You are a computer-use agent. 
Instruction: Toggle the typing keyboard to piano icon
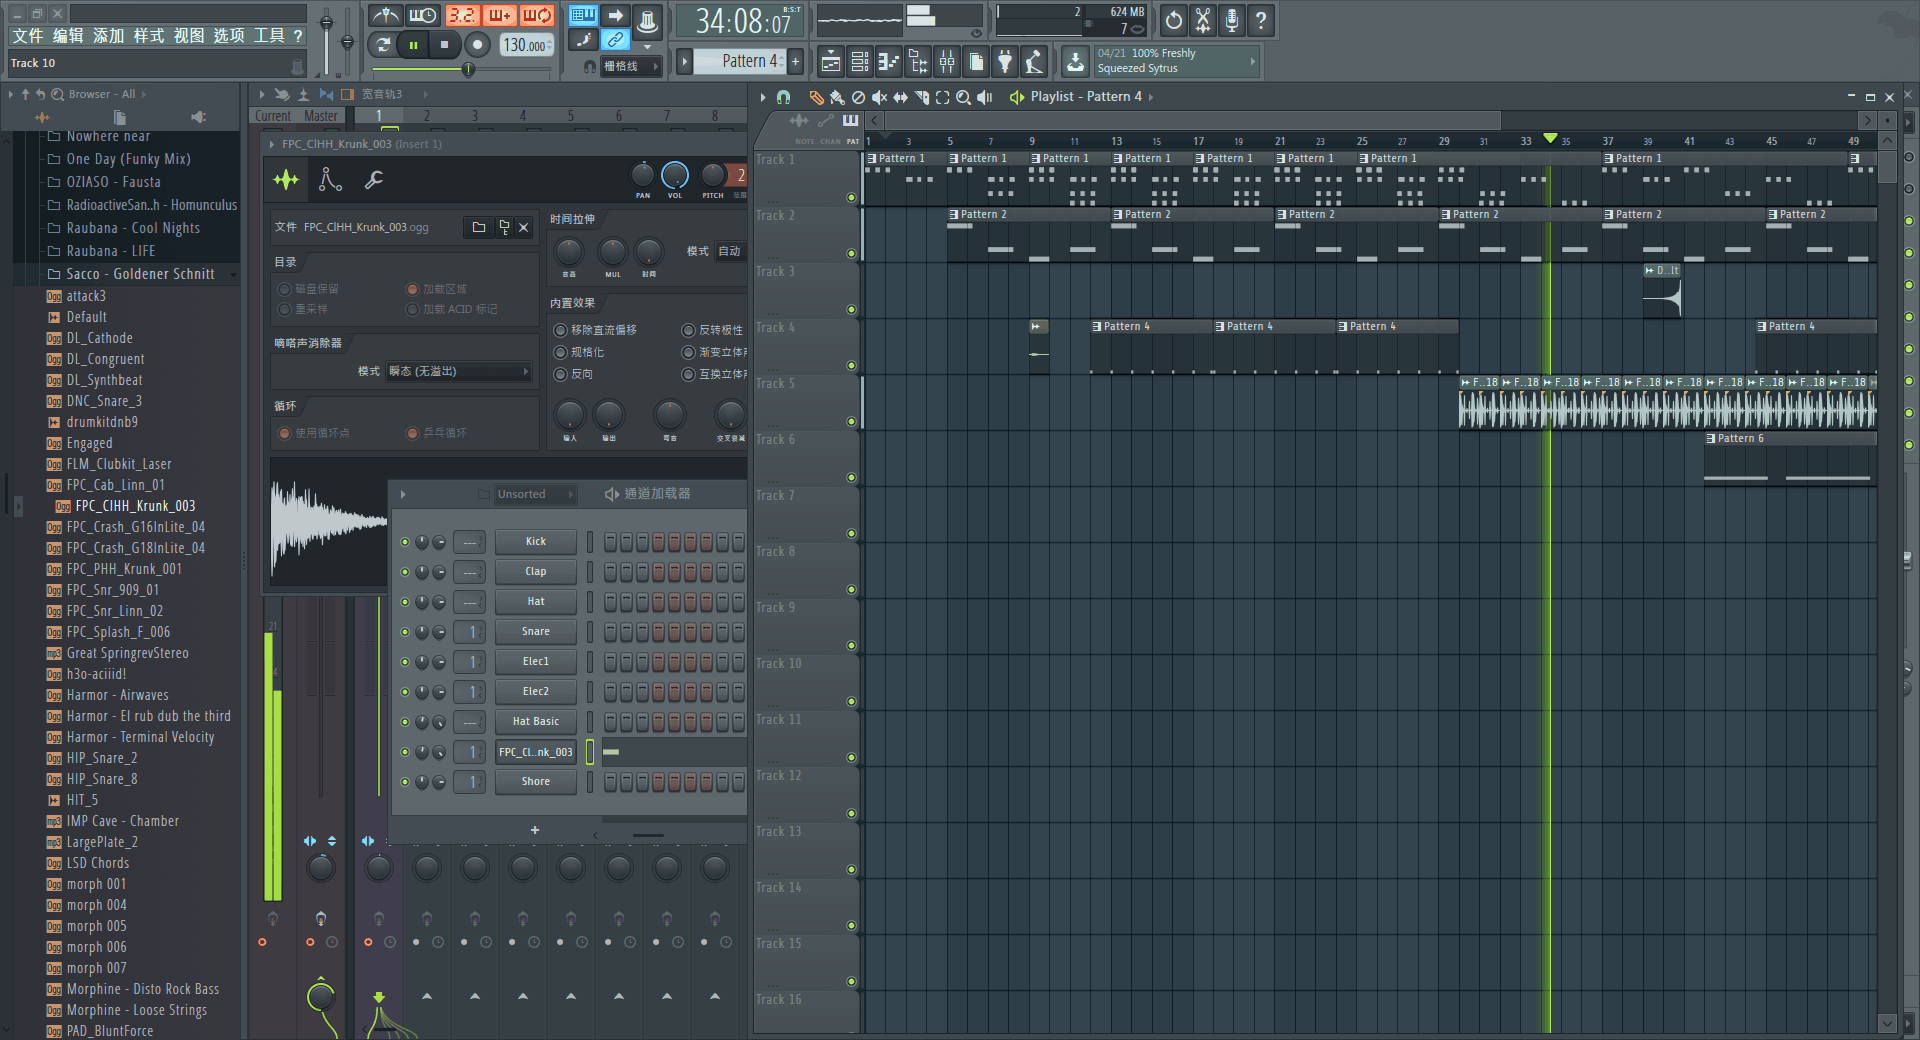pyautogui.click(x=583, y=16)
